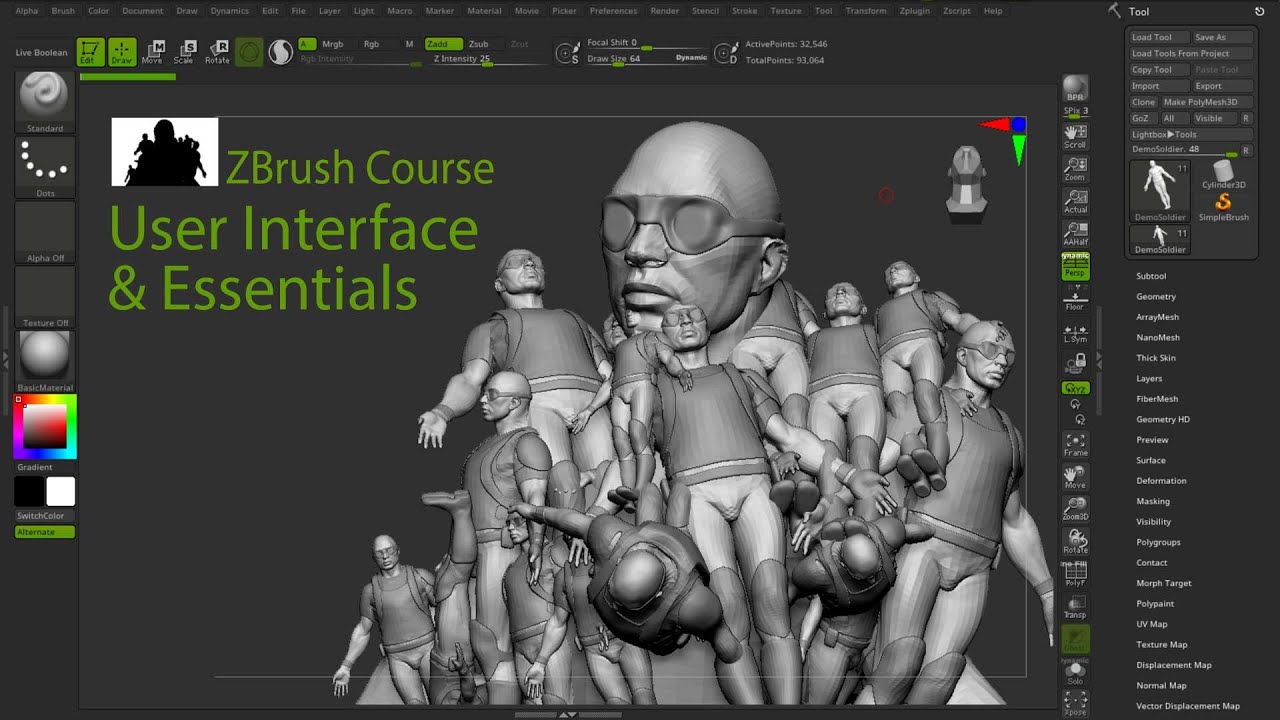The width and height of the screenshot is (1280, 720).
Task: Click the Xpose icon
Action: point(1075,703)
